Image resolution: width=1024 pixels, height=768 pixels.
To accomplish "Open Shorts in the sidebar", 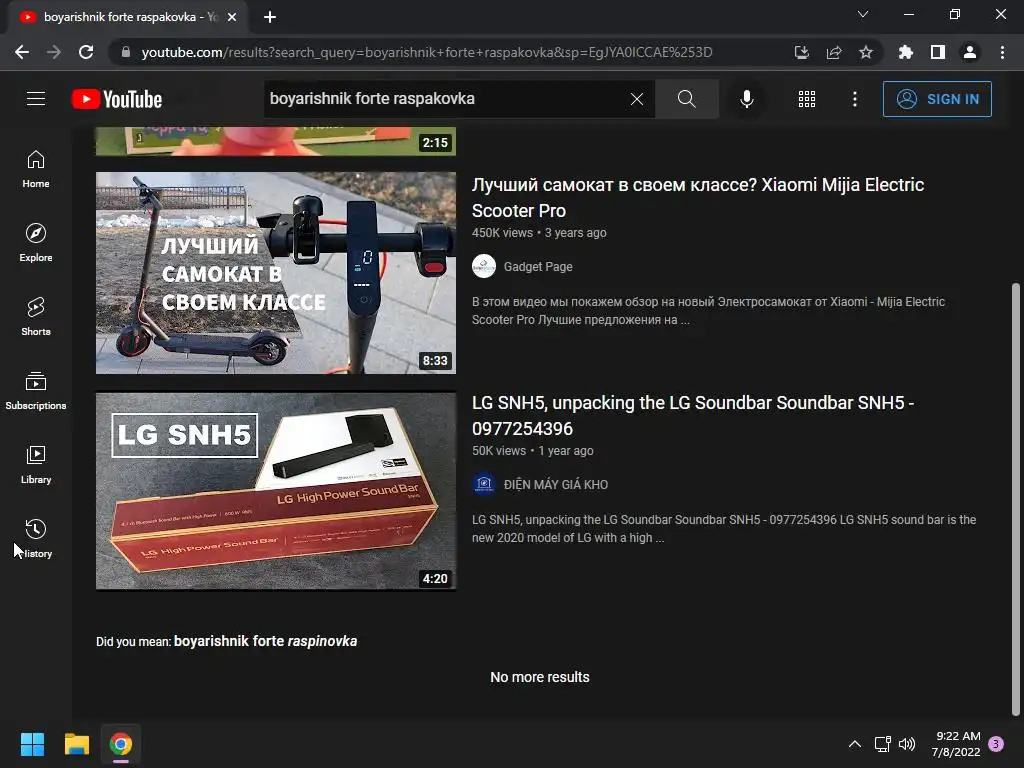I will (36, 317).
